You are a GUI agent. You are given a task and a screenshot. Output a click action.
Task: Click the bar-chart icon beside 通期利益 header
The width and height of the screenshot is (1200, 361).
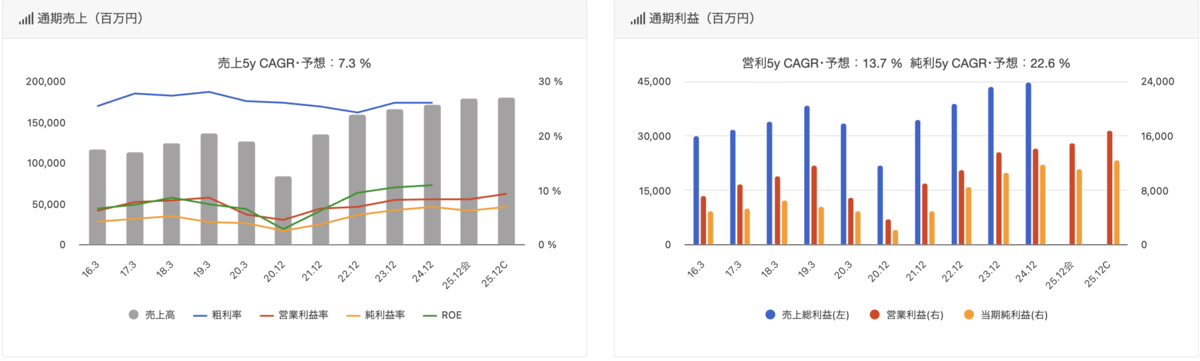(x=637, y=19)
